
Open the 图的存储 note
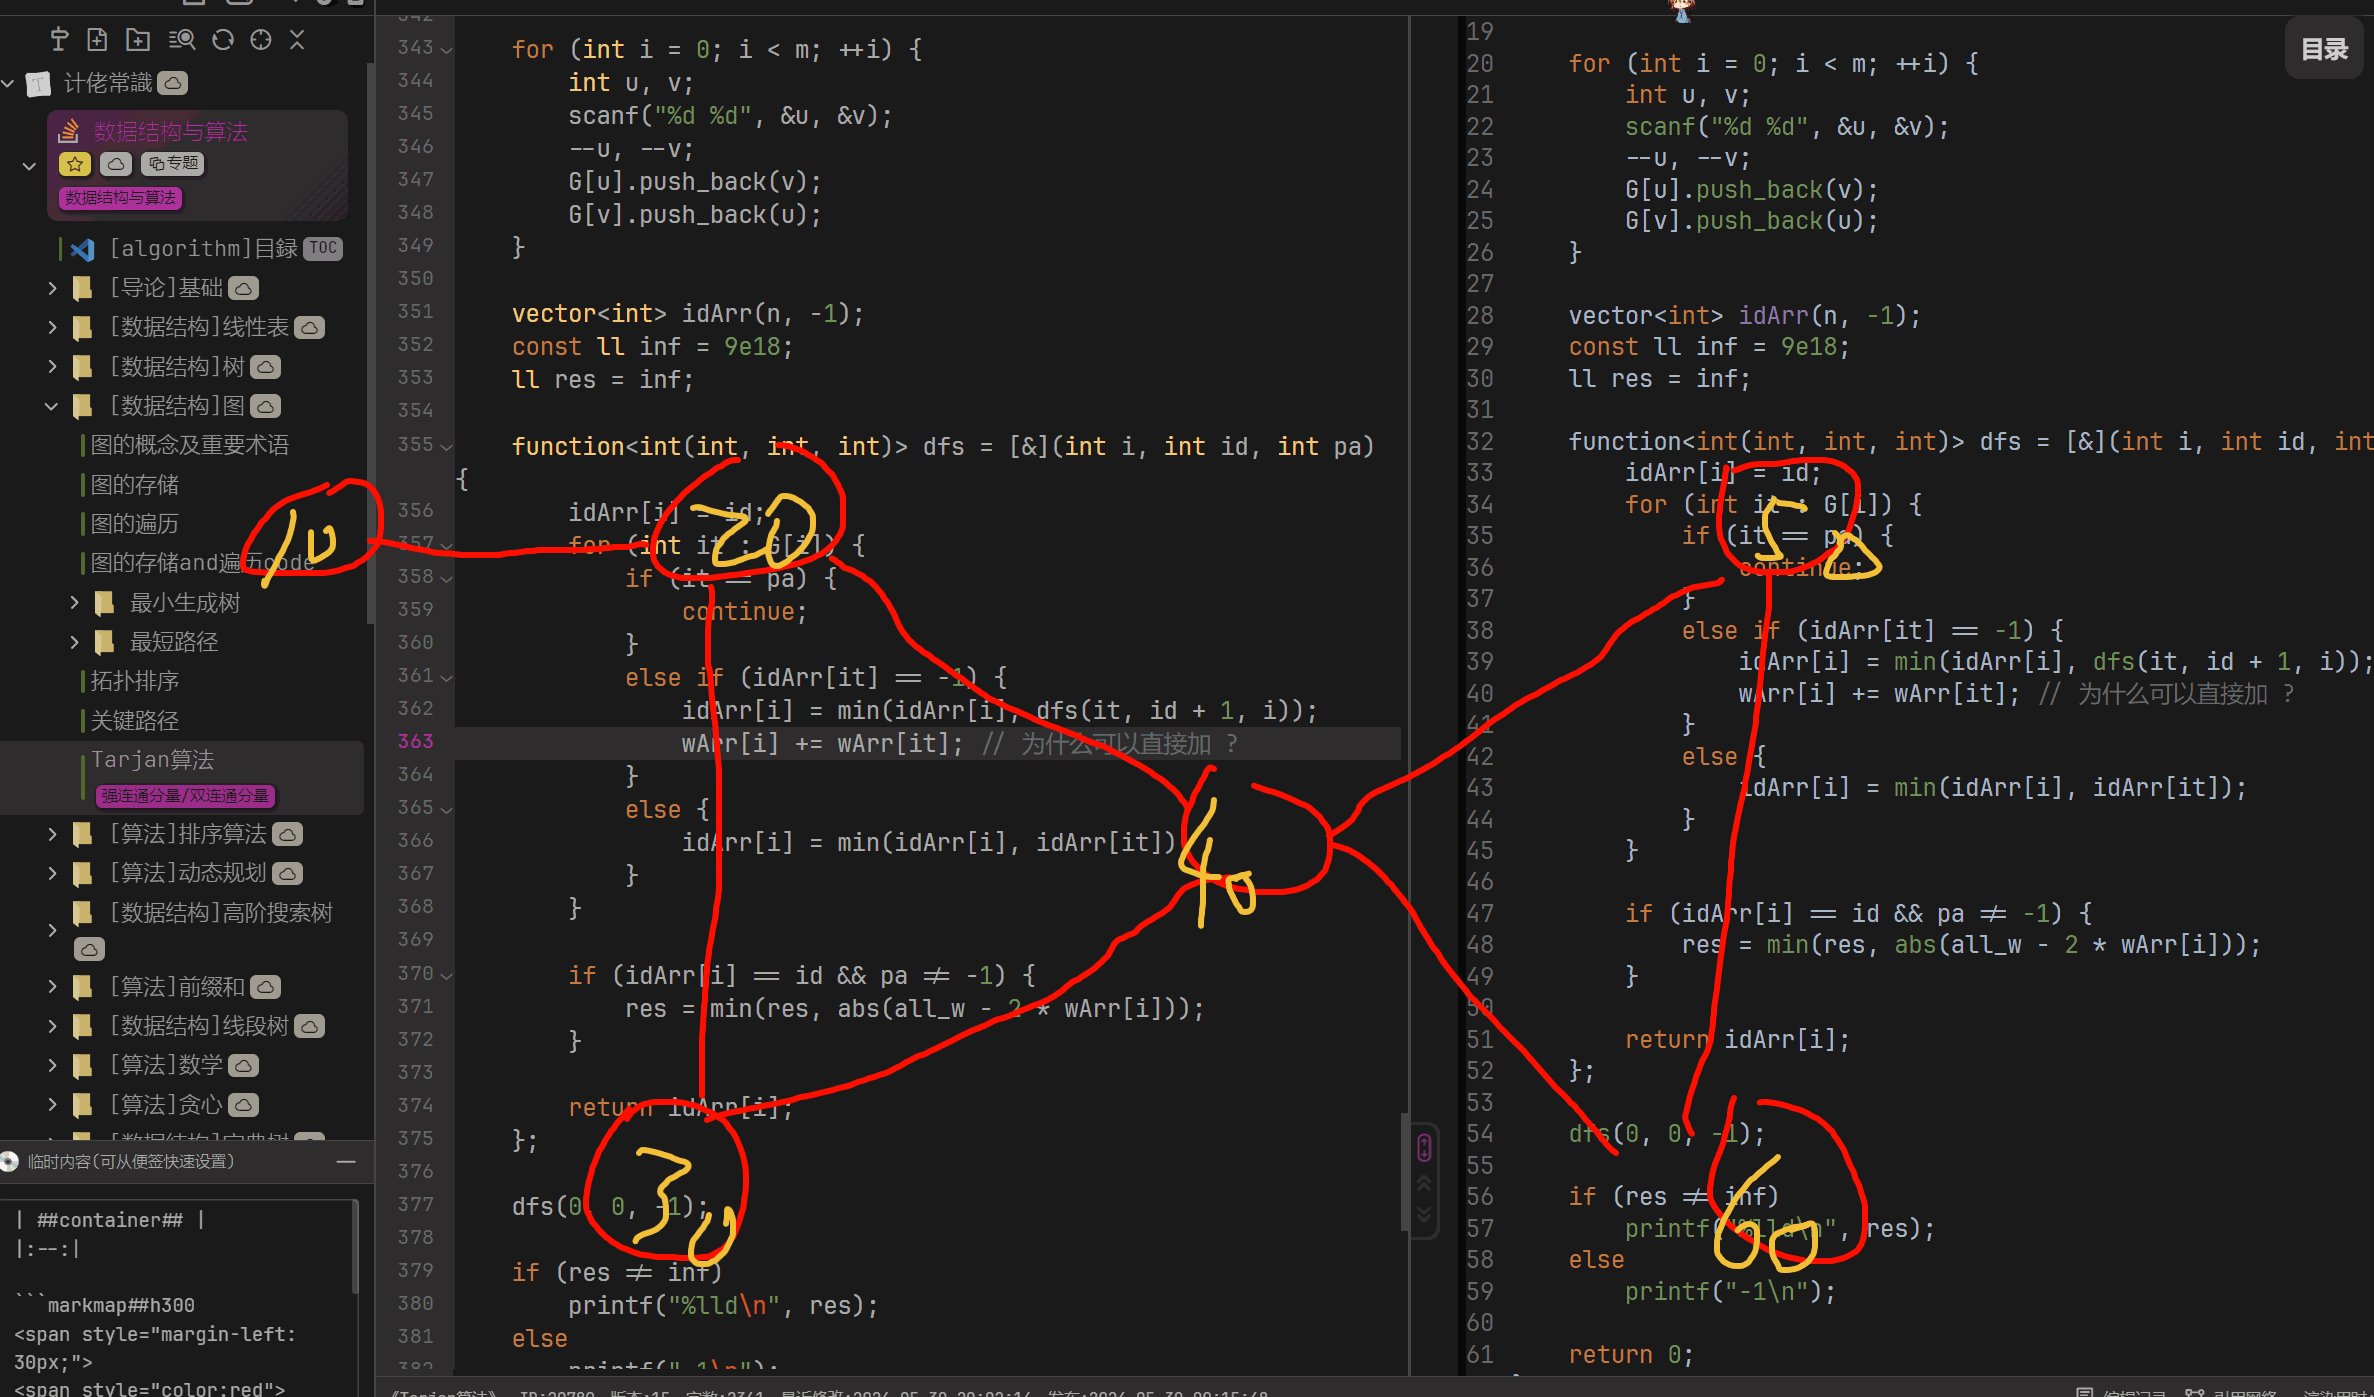[x=134, y=485]
